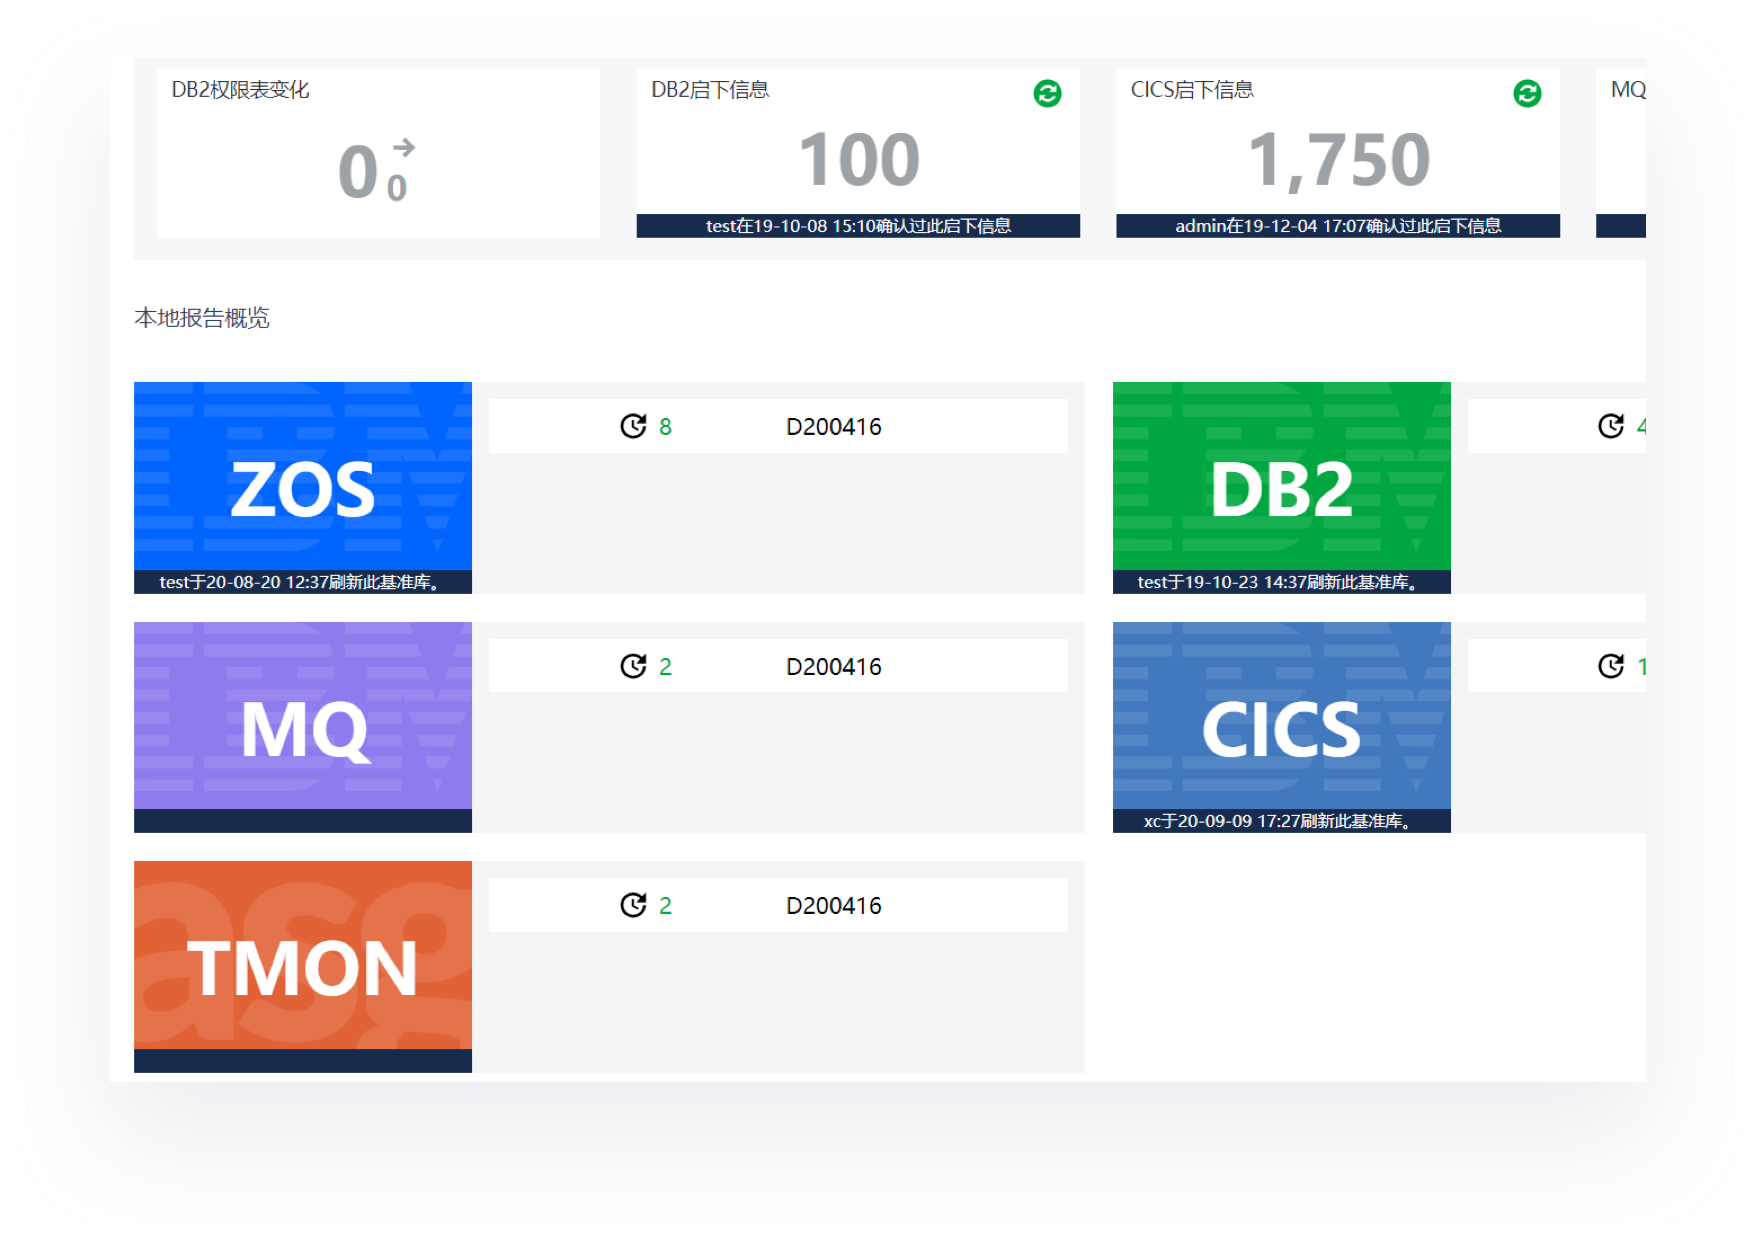Click D200416 in the MQ row

[x=834, y=667]
